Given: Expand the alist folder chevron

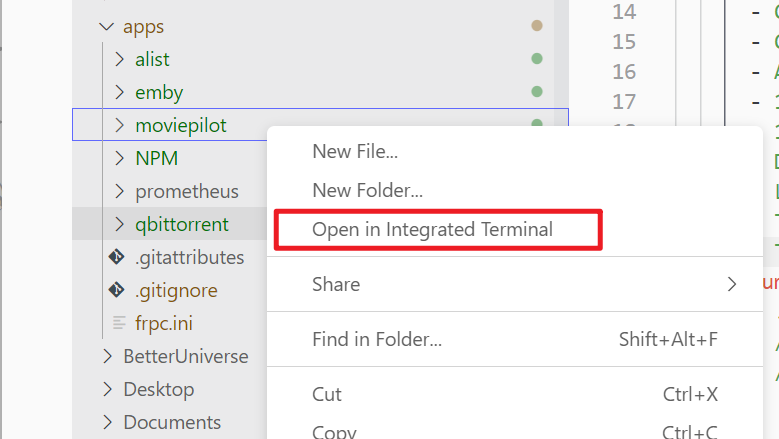Looking at the screenshot, I should coord(120,60).
